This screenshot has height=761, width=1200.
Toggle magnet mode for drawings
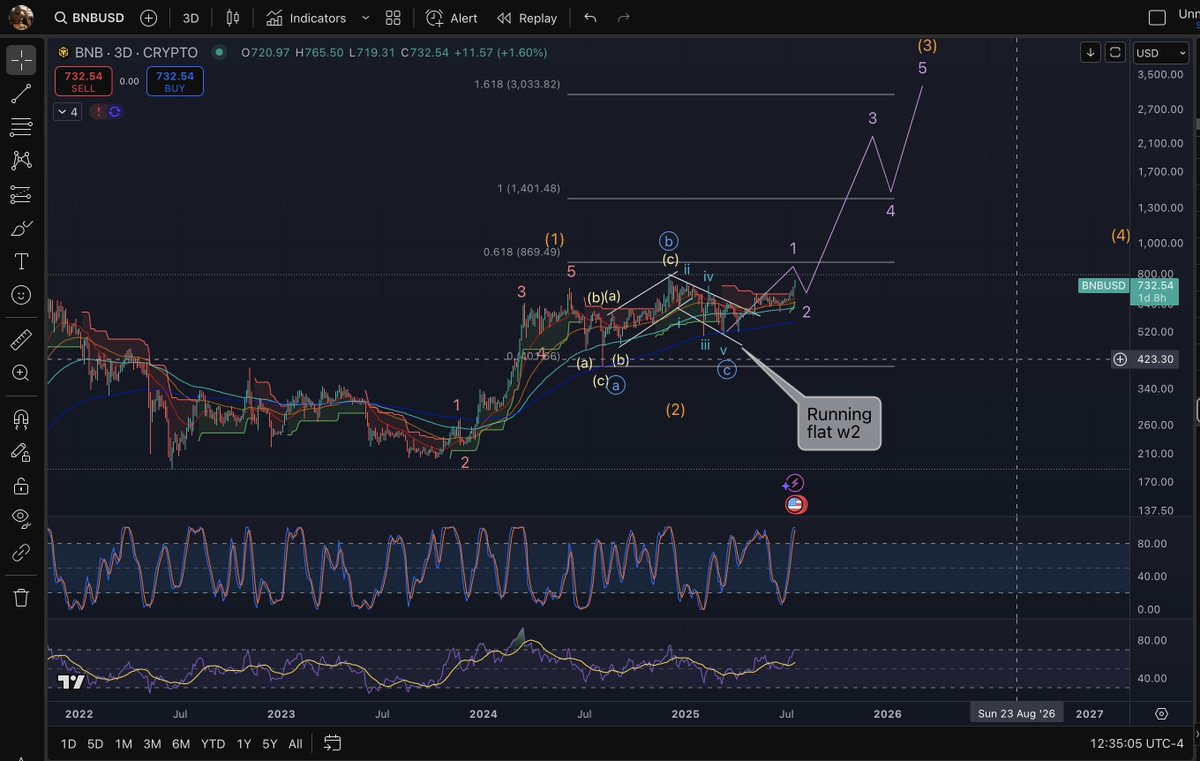(21, 418)
